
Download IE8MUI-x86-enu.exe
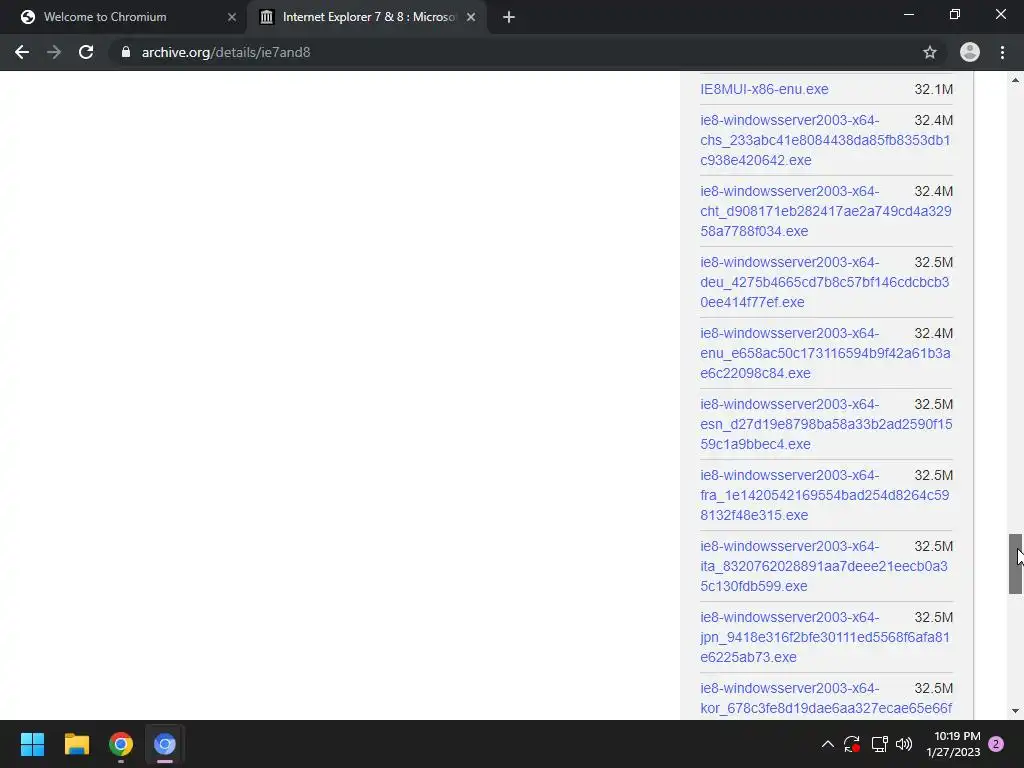click(764, 89)
